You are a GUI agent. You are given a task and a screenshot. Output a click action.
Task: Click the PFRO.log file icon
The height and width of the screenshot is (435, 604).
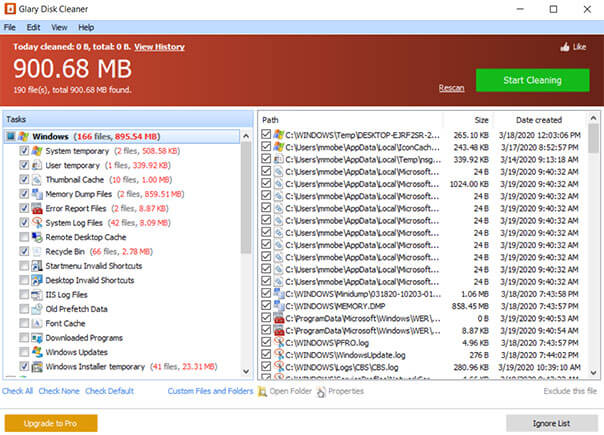[279, 343]
